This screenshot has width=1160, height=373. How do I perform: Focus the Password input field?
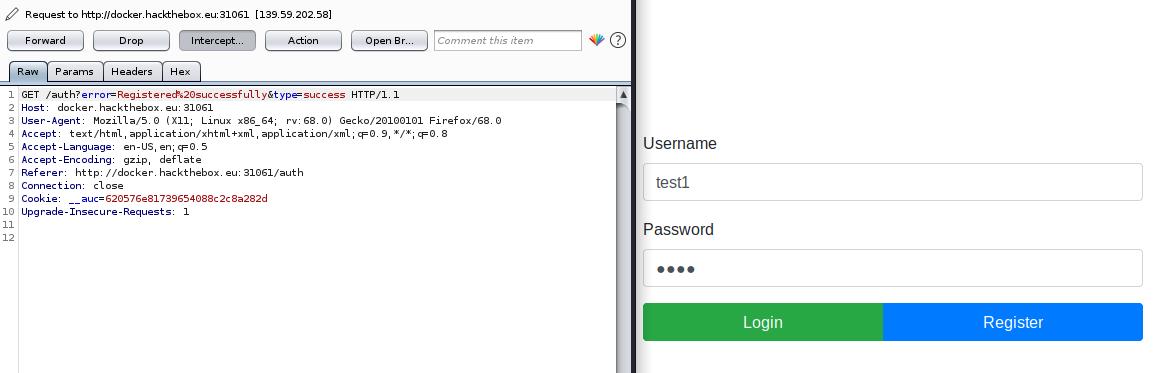893,268
